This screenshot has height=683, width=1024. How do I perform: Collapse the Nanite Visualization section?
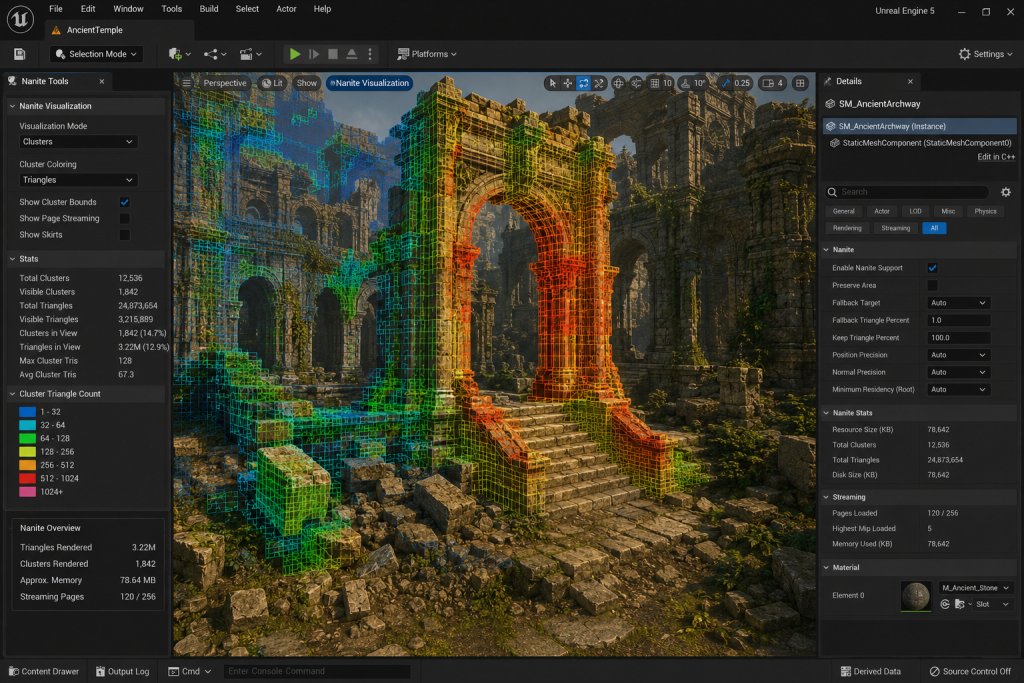[x=12, y=106]
